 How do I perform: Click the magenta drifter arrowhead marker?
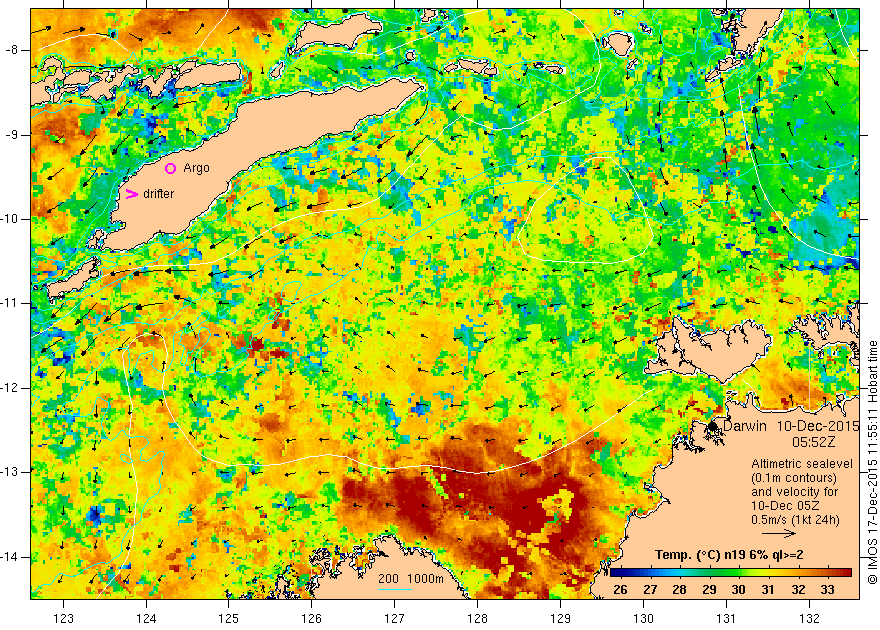tap(131, 194)
